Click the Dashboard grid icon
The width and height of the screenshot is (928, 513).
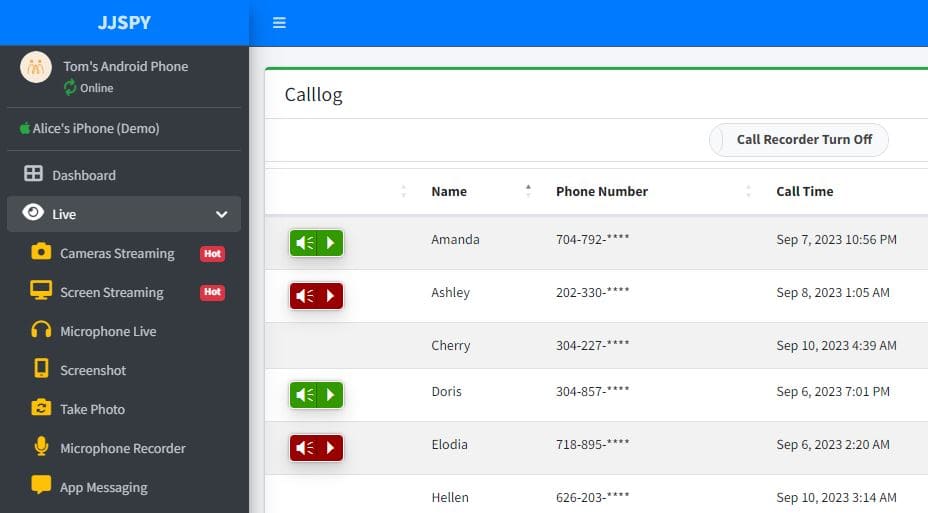(33, 173)
